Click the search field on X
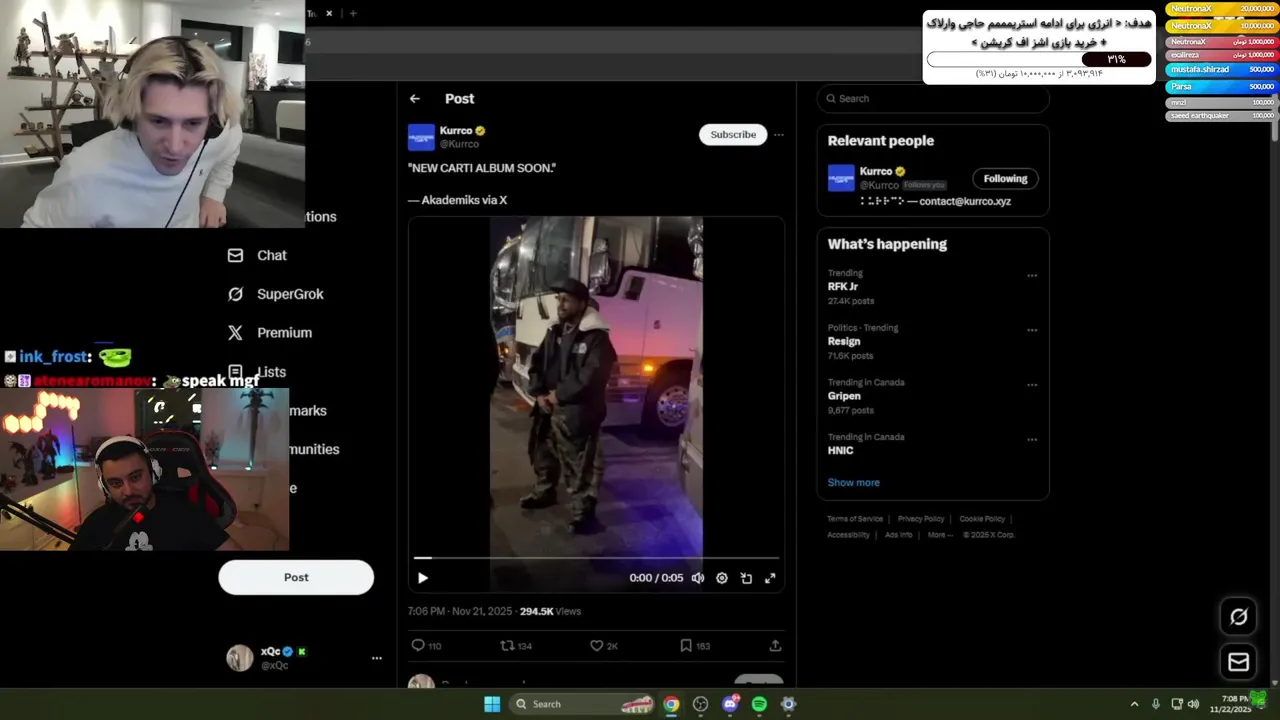Screen dimensions: 1280x720 click(933, 98)
